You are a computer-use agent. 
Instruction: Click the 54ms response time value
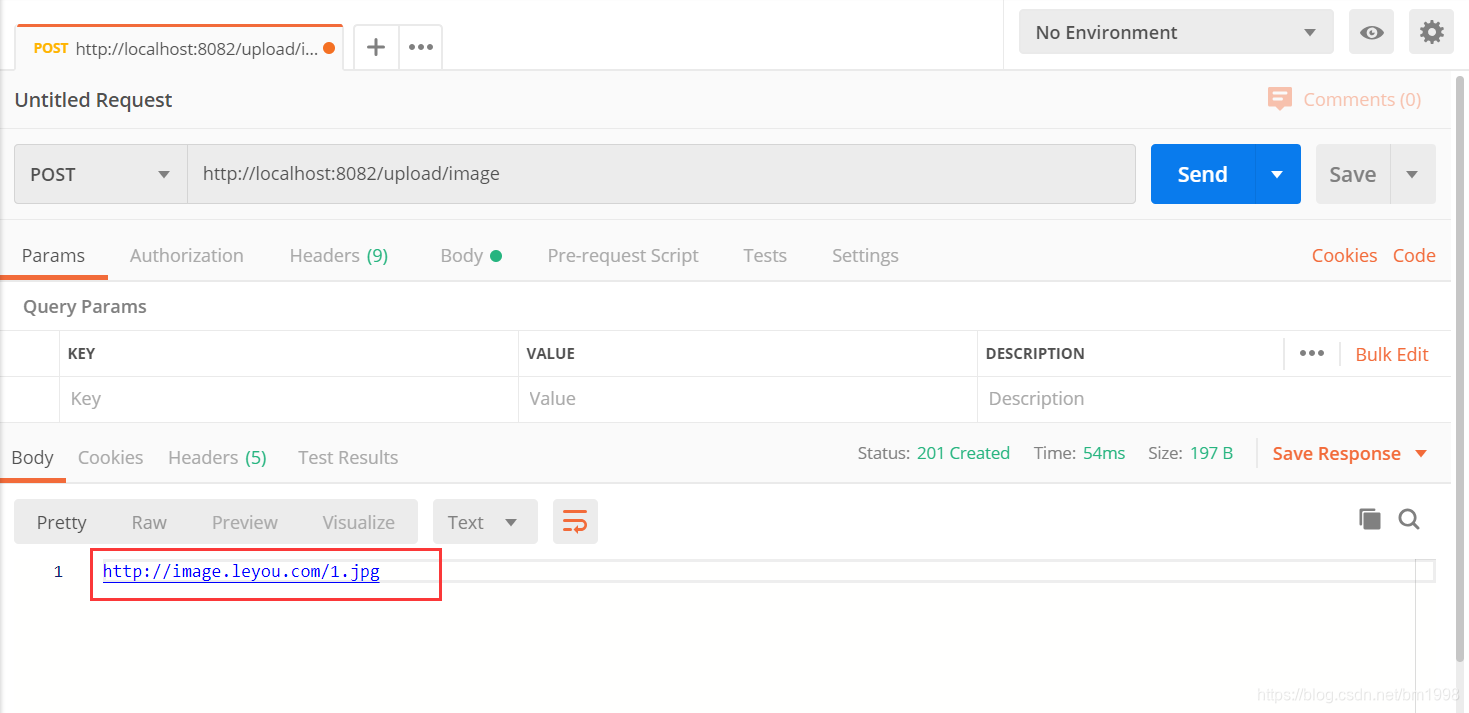1104,453
